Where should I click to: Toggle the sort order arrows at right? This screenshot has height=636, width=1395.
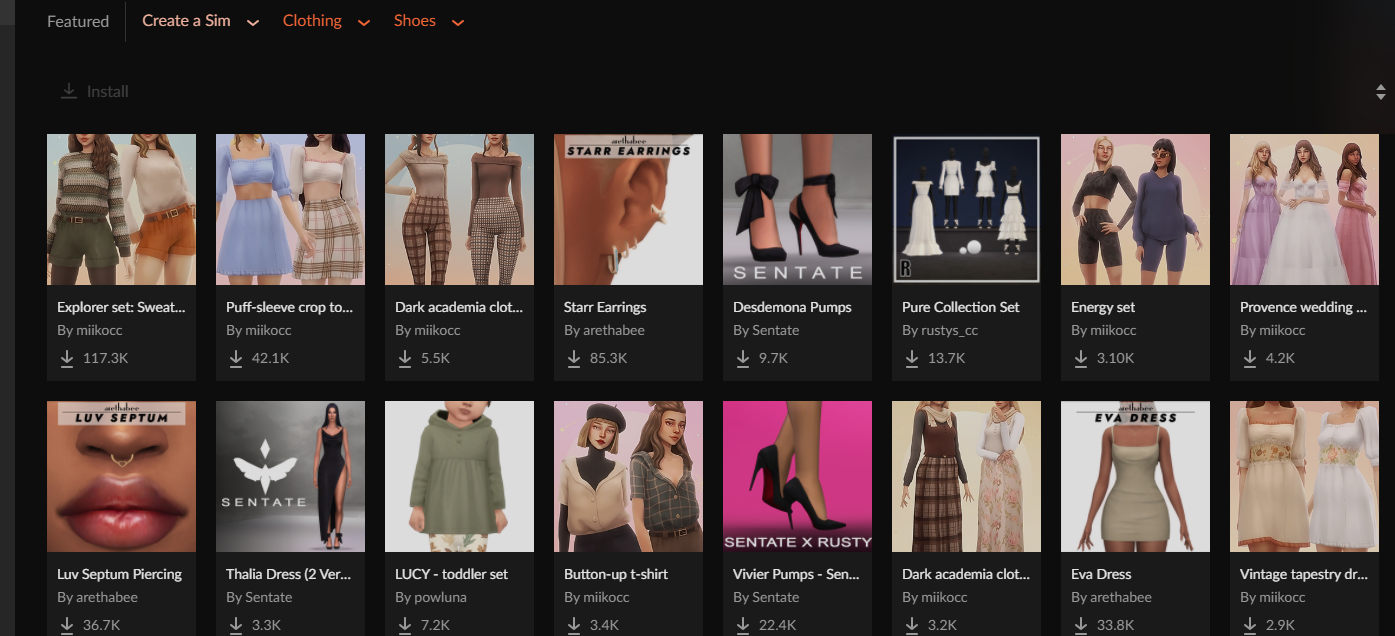(1381, 92)
